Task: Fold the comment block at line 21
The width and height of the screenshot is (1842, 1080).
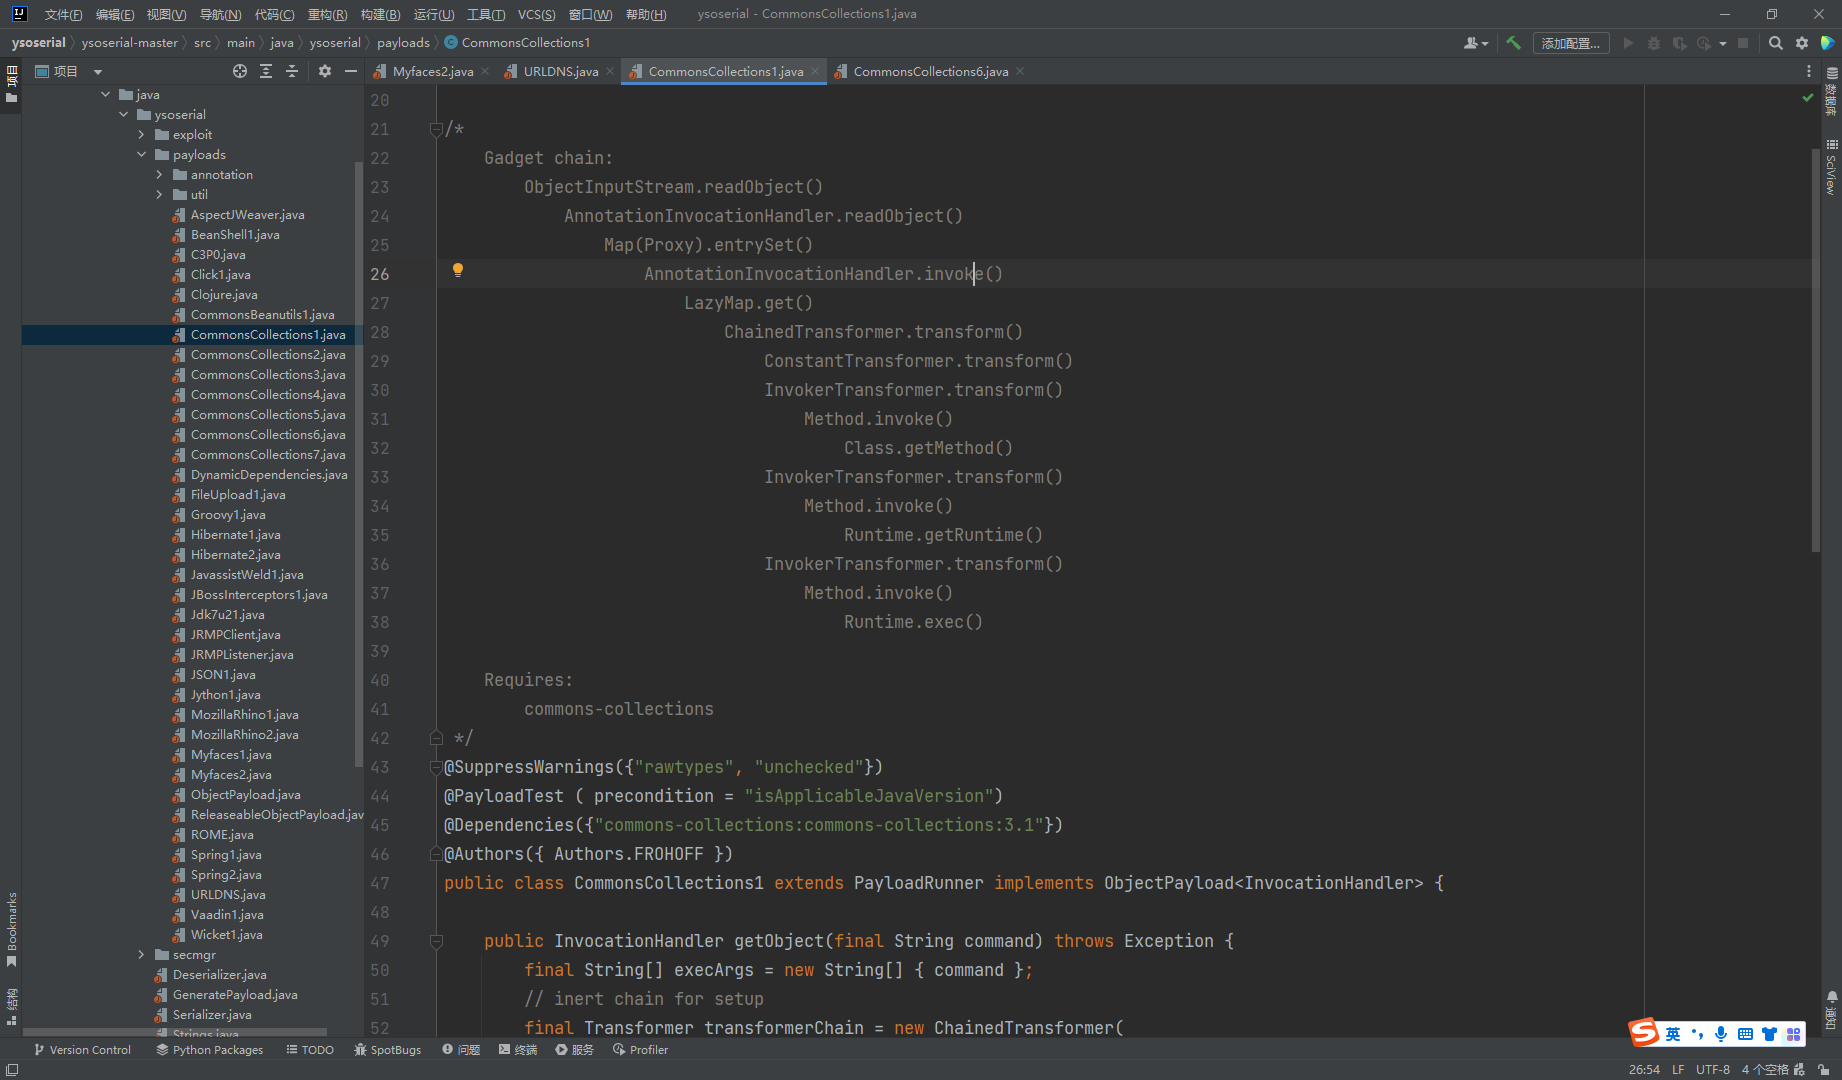Action: [x=436, y=129]
